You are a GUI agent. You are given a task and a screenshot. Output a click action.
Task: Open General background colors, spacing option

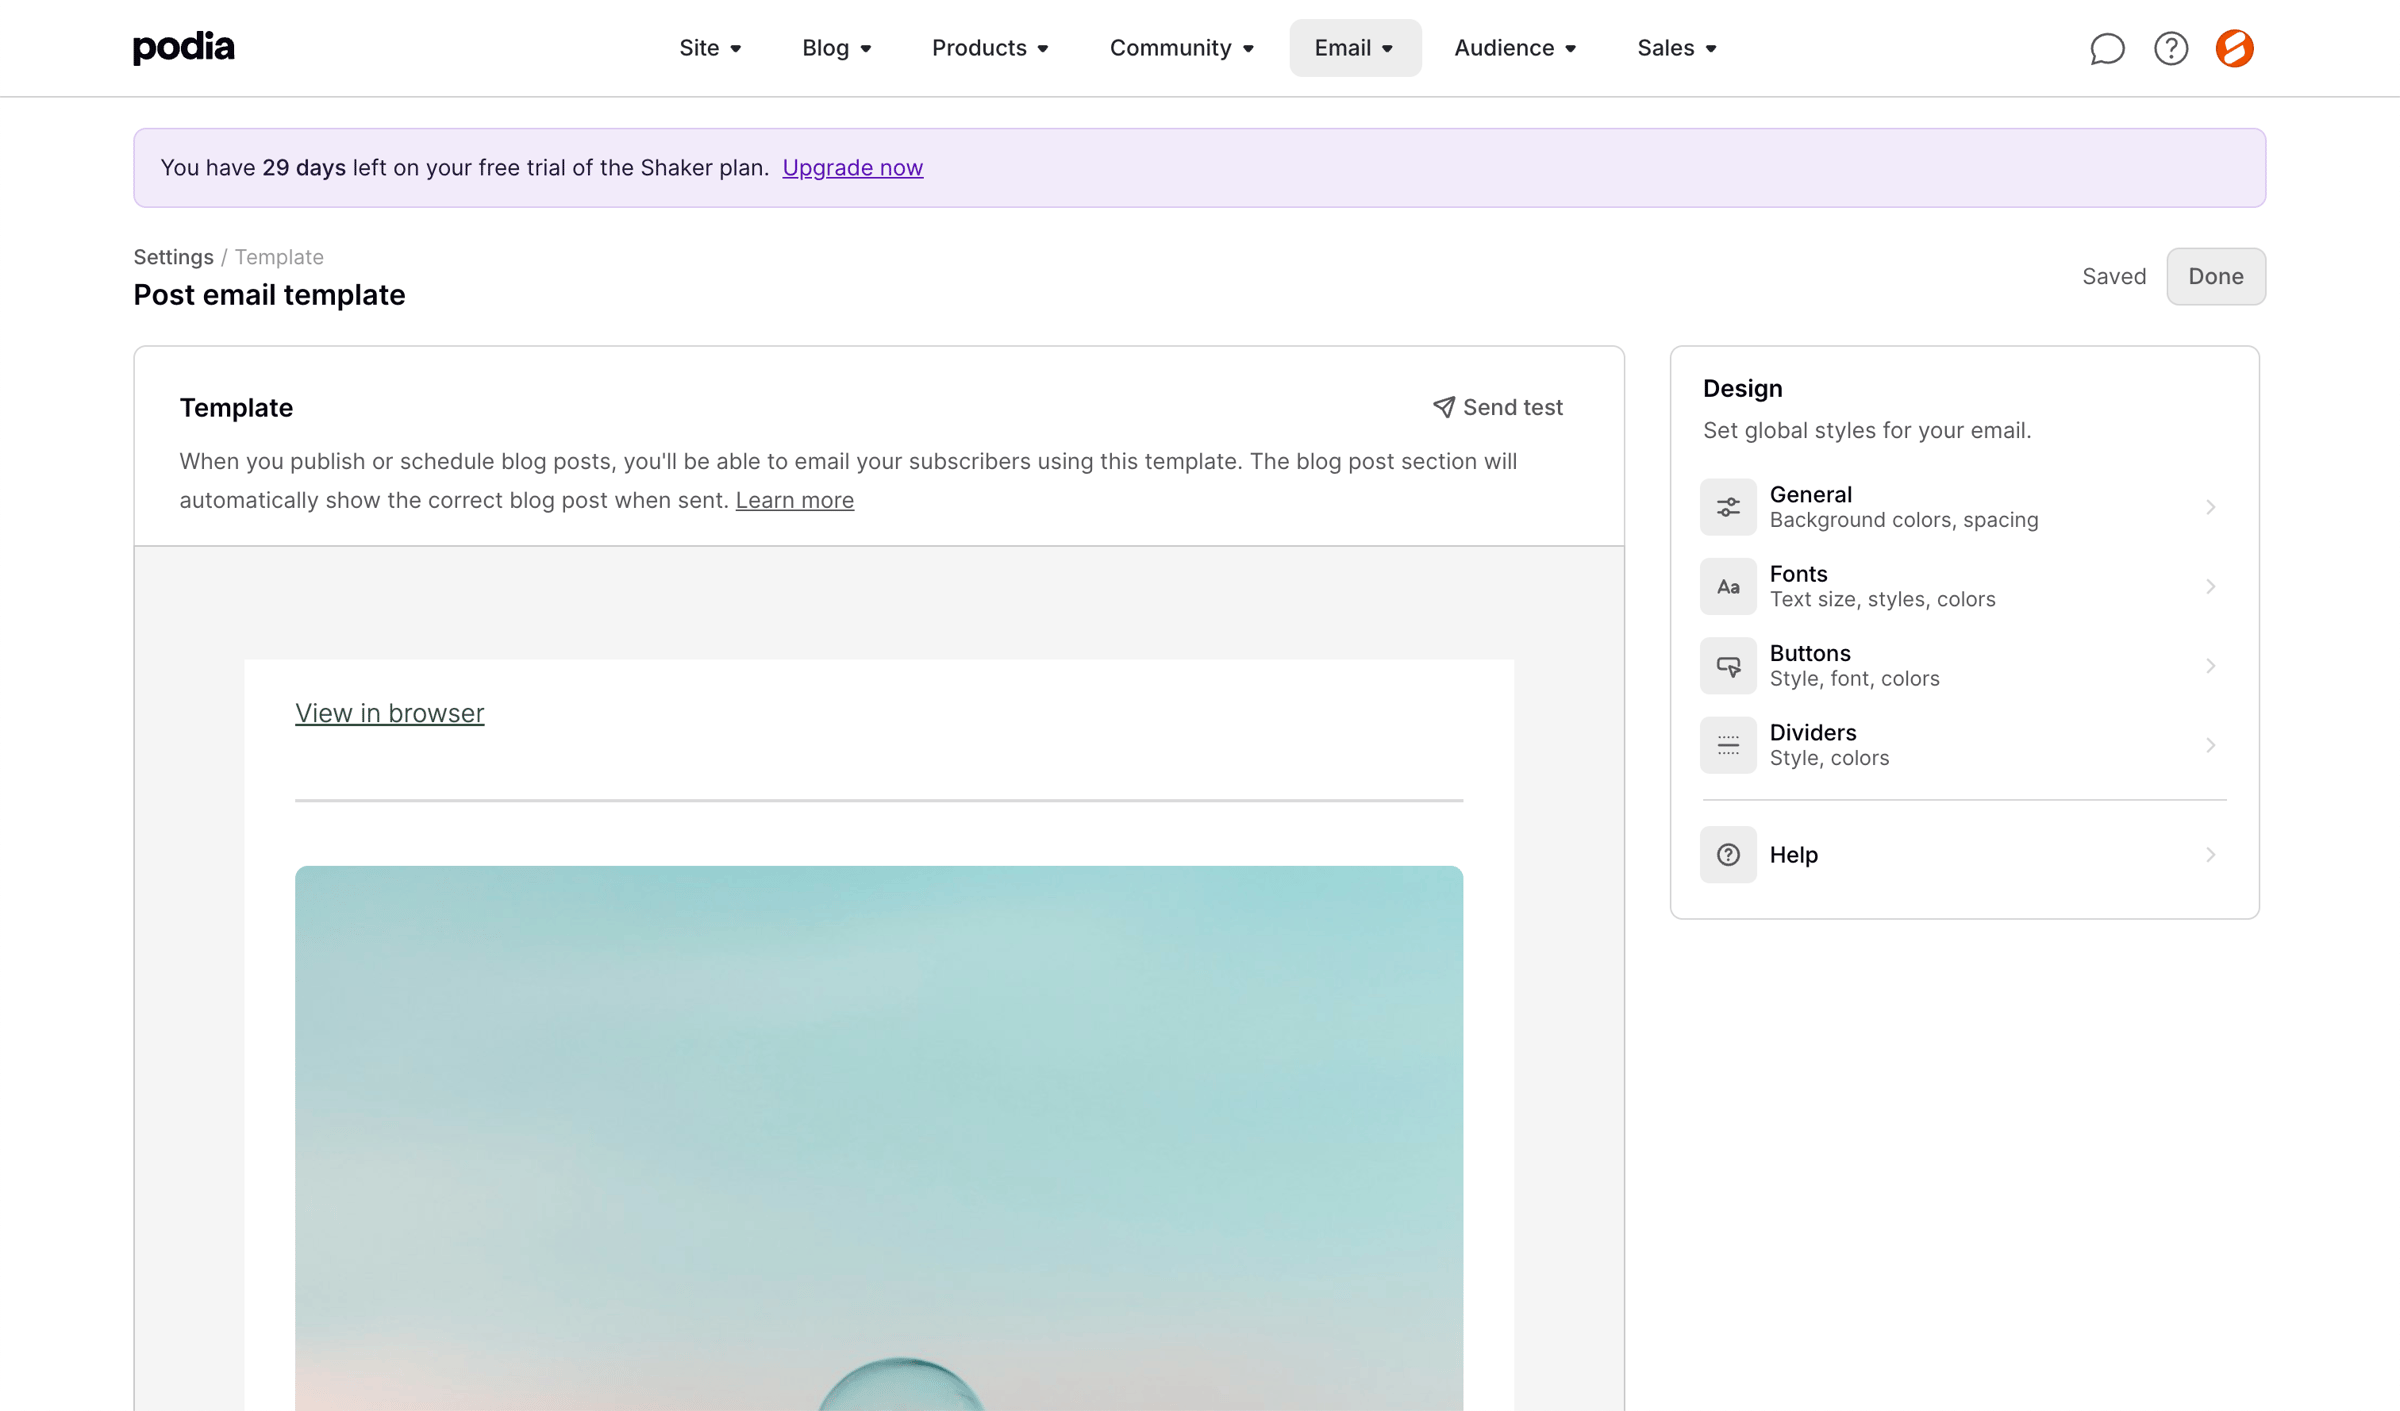(1964, 507)
